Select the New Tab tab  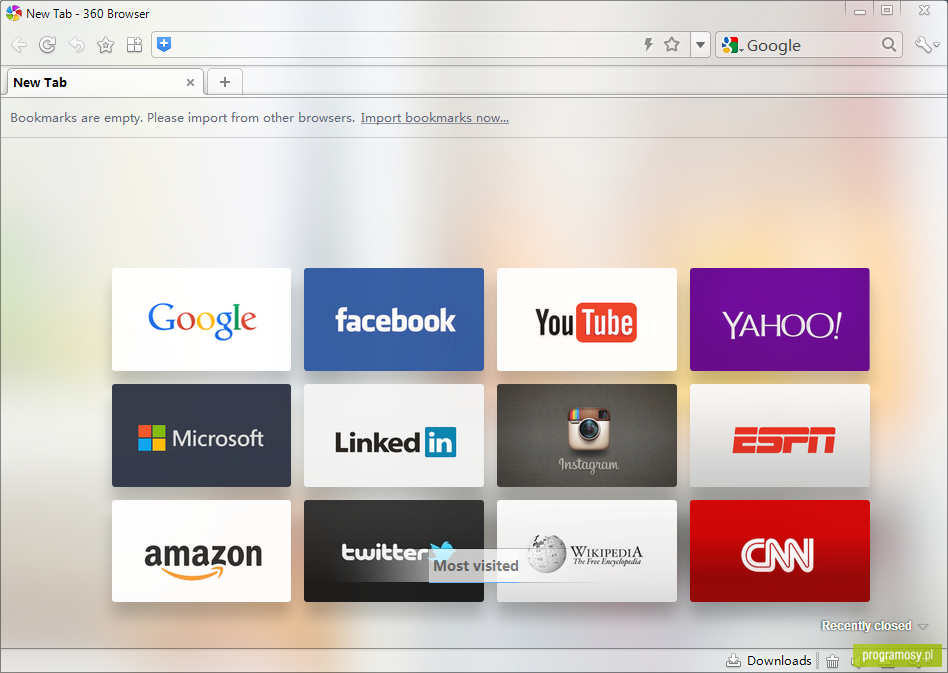(x=105, y=82)
